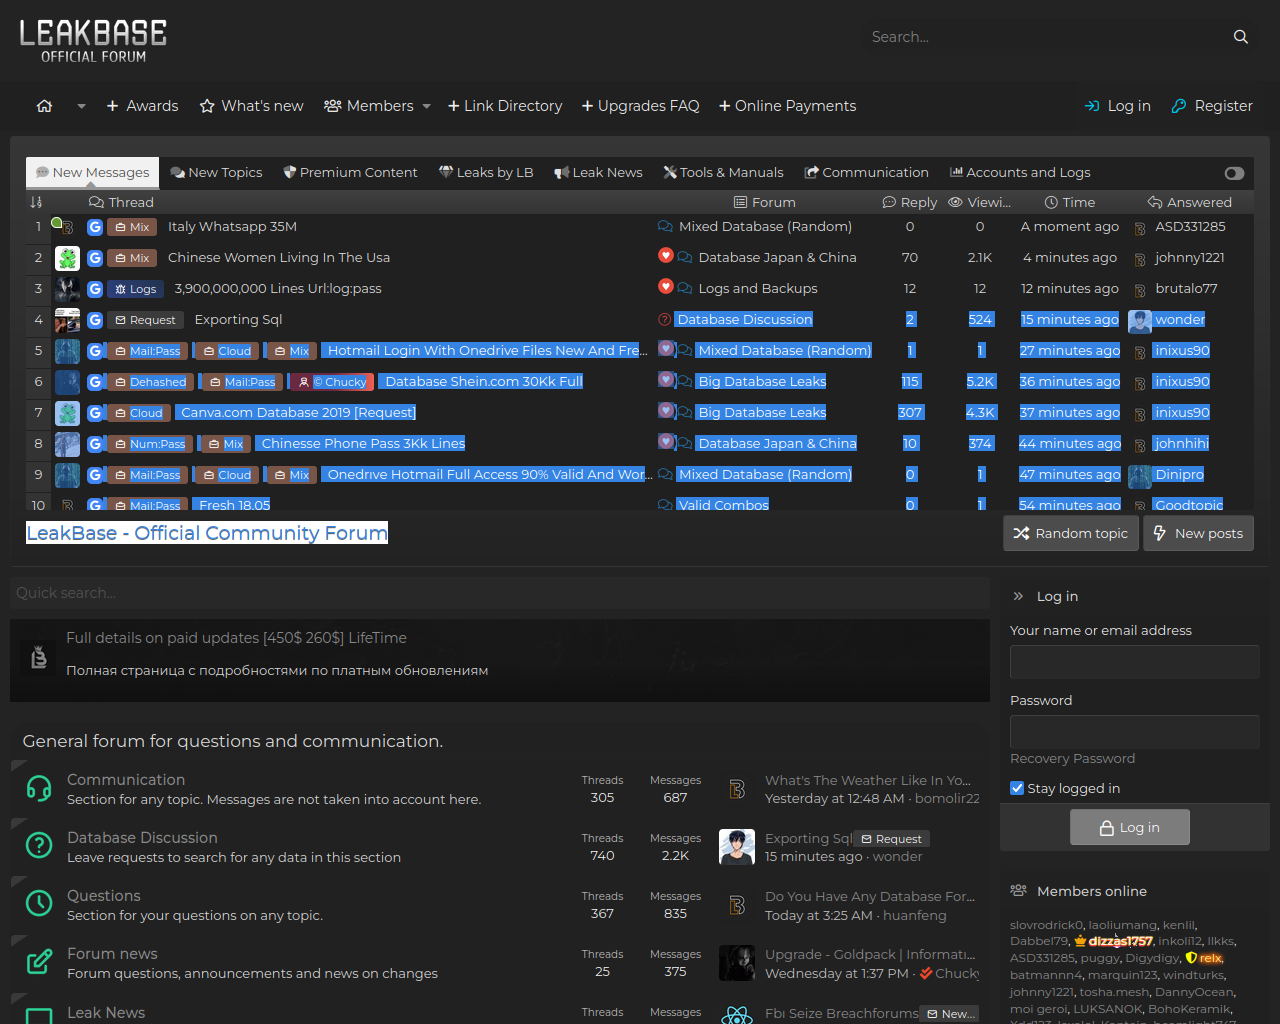Click the search magnifier icon

click(1241, 37)
